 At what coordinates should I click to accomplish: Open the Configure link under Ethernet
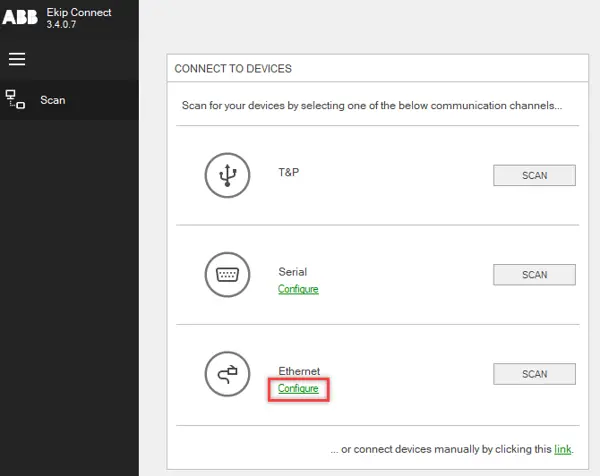pyautogui.click(x=298, y=388)
